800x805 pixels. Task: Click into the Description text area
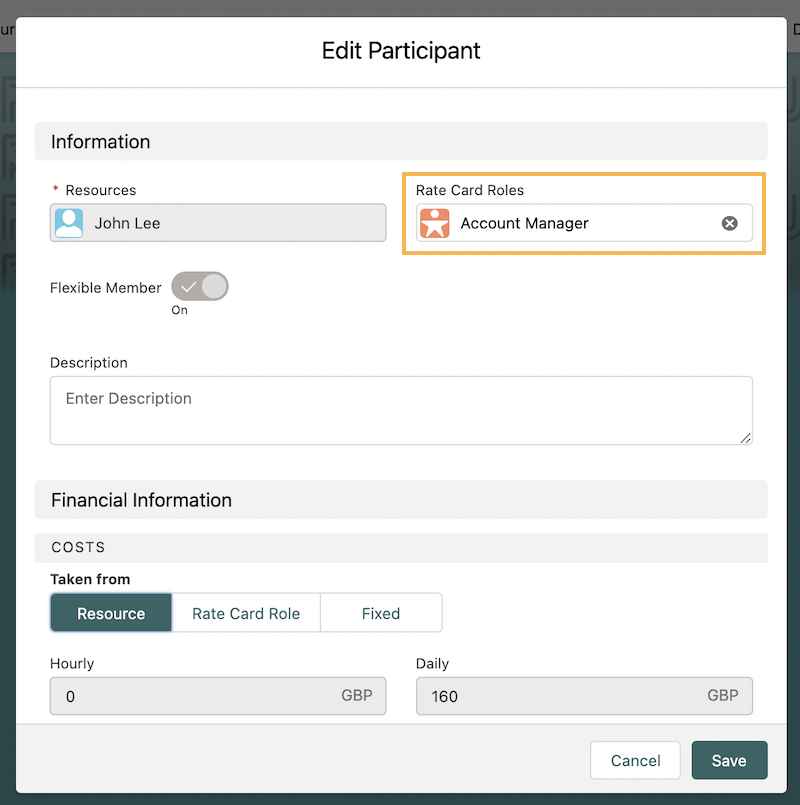click(x=400, y=410)
